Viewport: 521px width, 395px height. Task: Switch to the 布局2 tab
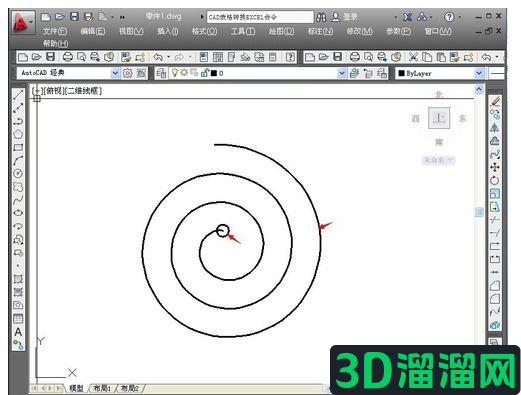pyautogui.click(x=130, y=388)
